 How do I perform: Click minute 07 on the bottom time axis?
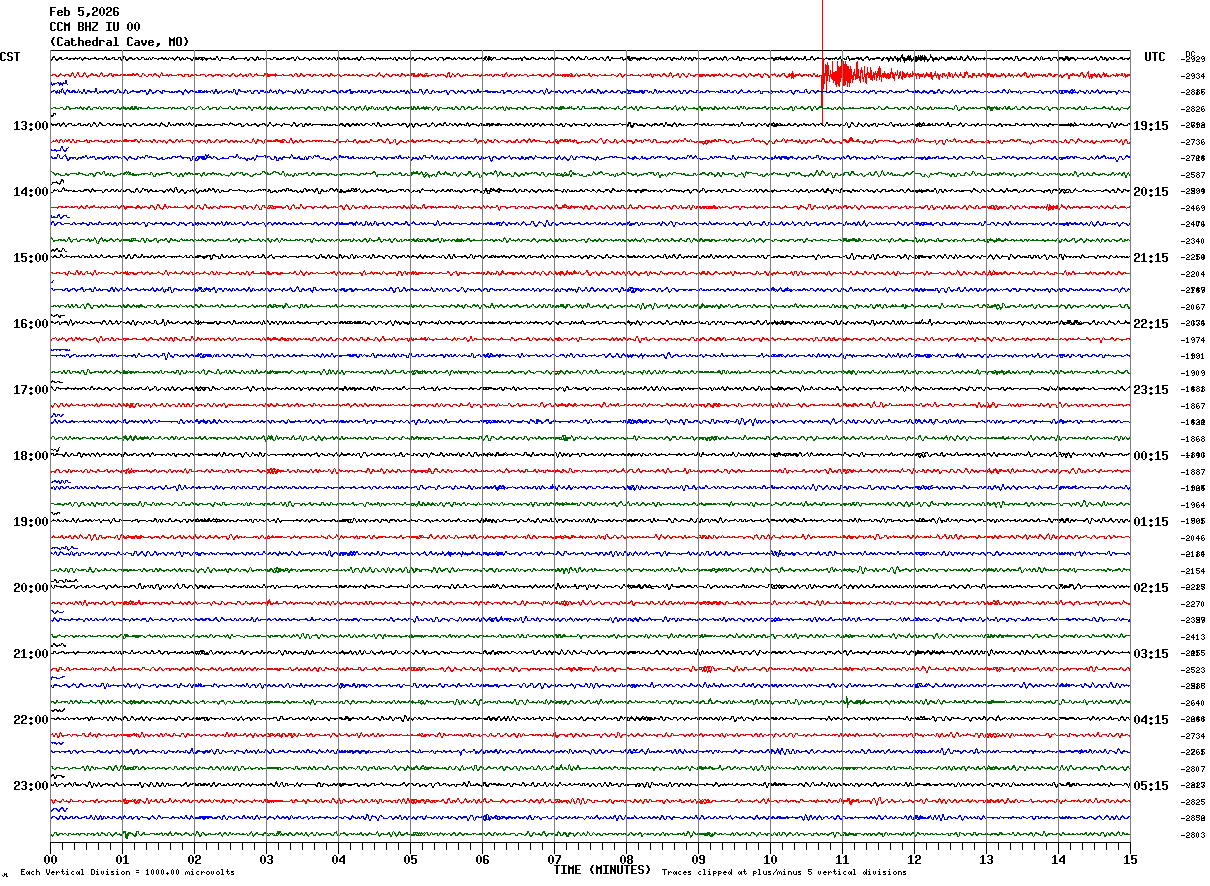pos(554,859)
